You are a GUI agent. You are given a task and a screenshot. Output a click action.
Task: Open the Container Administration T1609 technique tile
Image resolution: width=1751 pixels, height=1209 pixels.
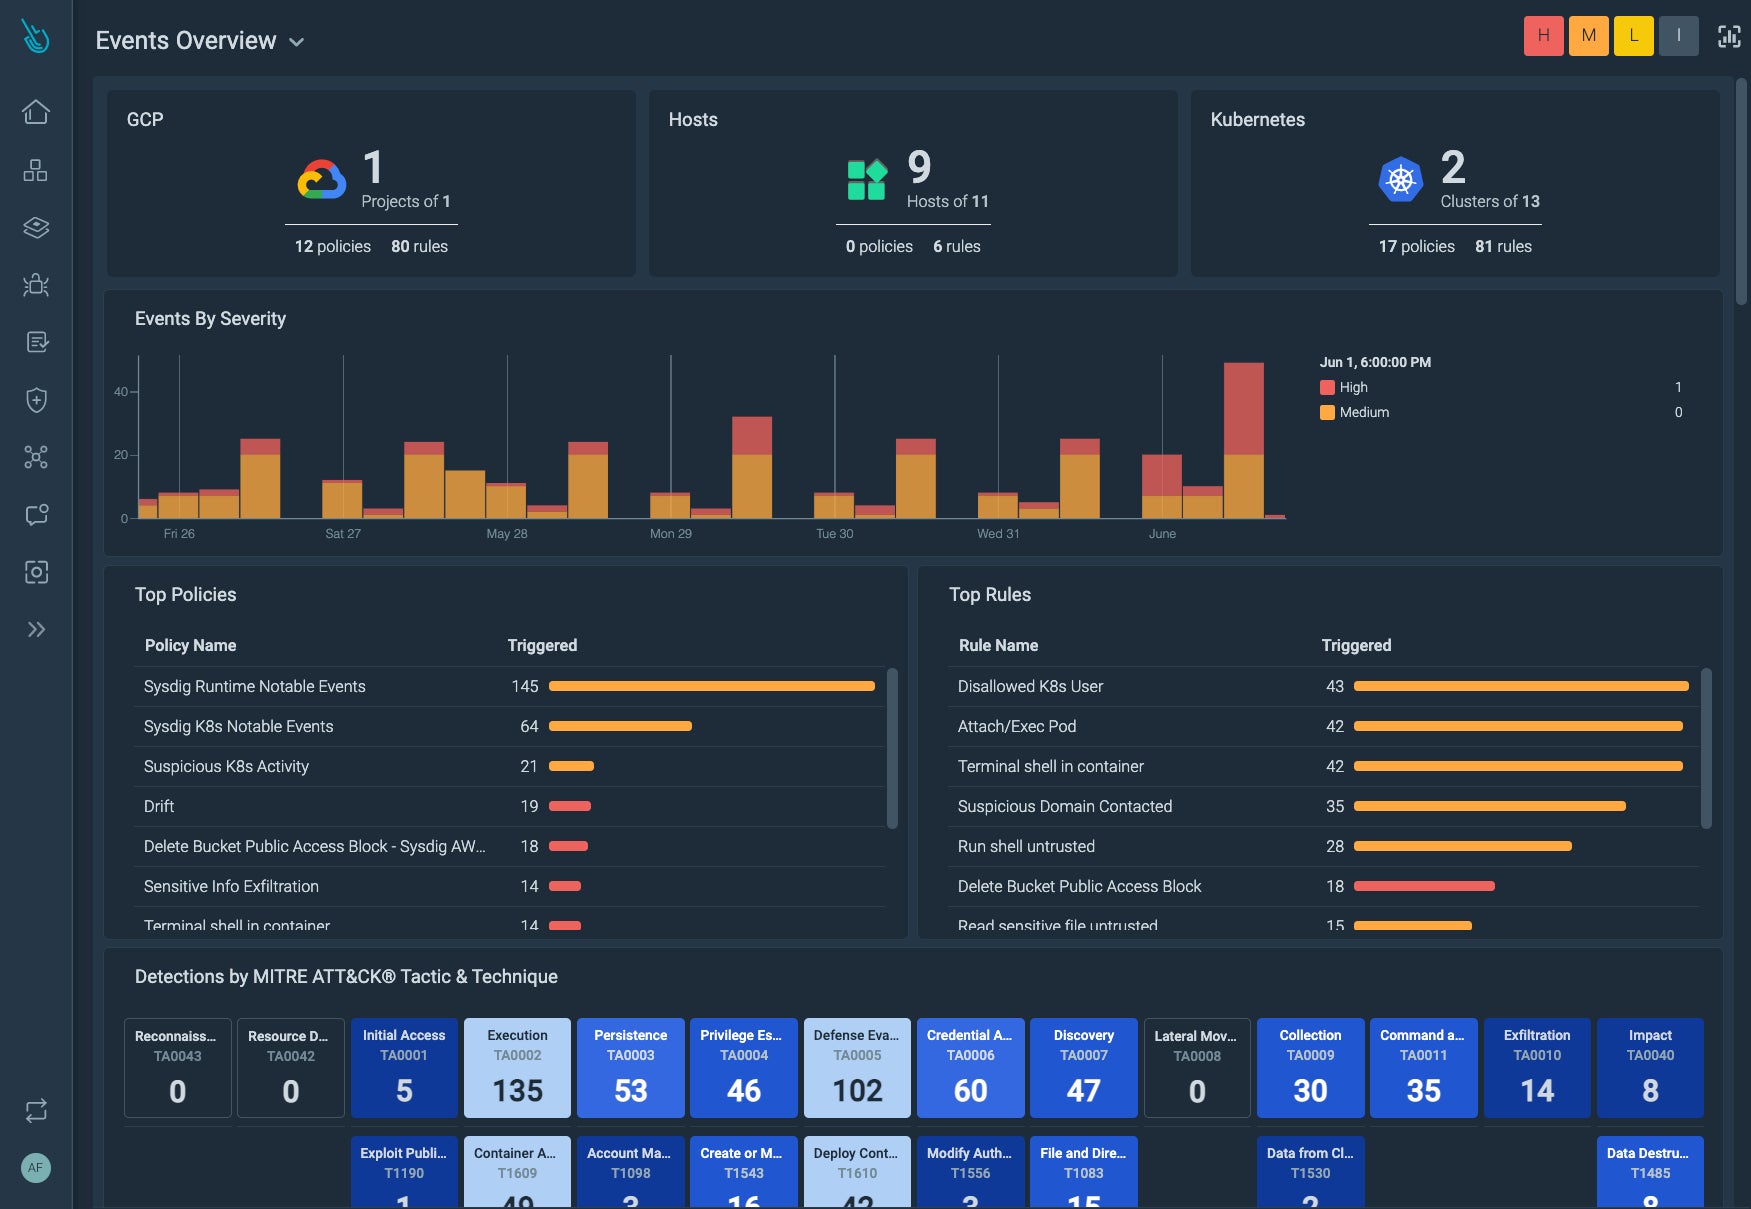point(517,1172)
